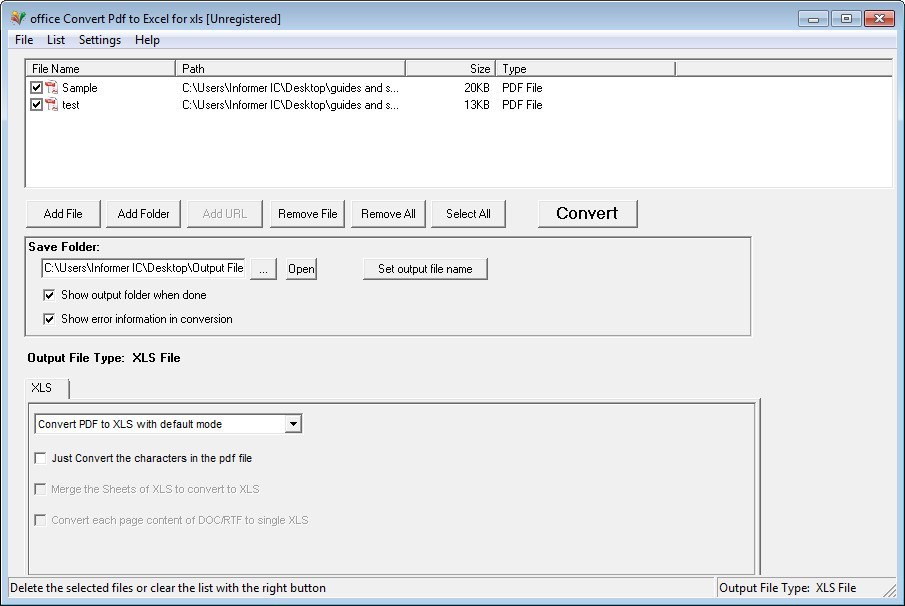Click the Add File button
This screenshot has height=606, width=905.
pyautogui.click(x=63, y=214)
